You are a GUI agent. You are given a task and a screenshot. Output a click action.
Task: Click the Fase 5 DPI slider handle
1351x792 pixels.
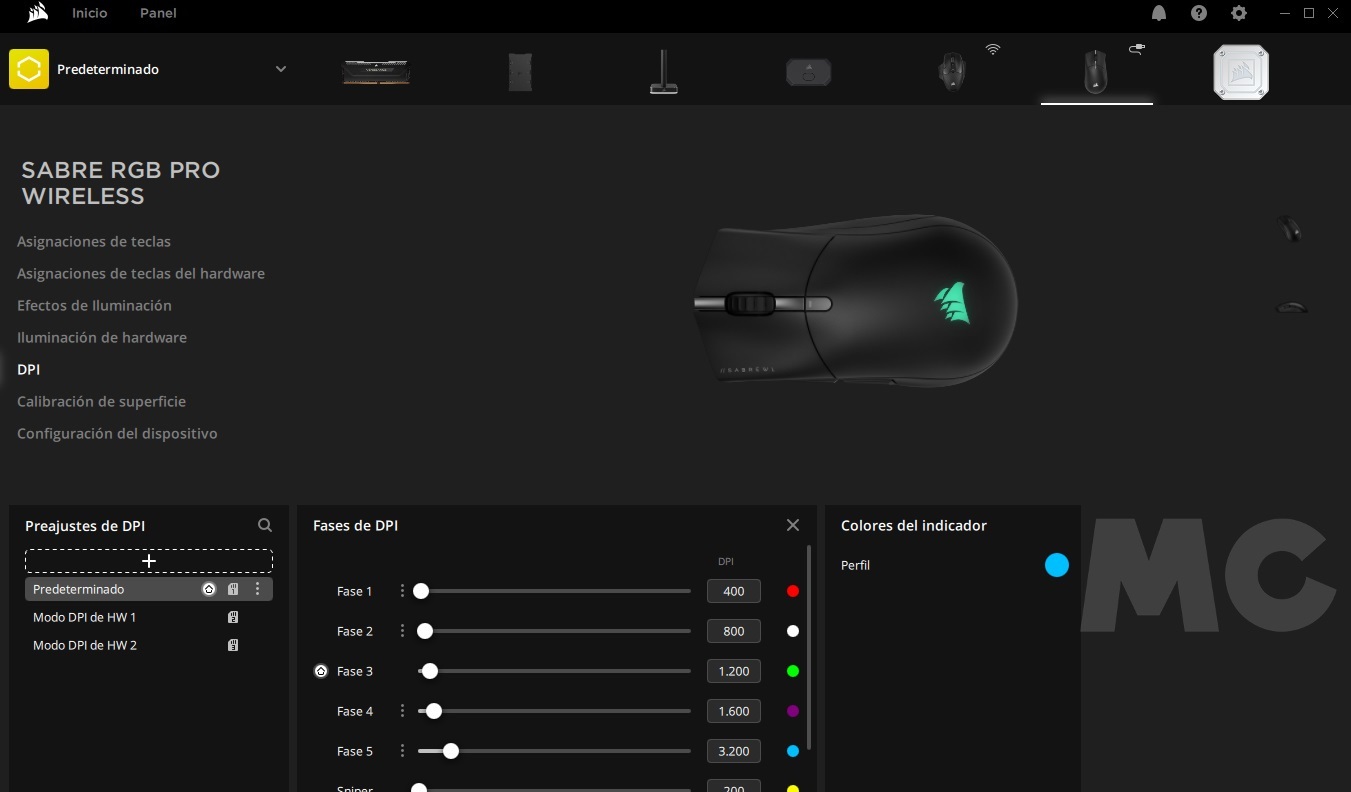coord(451,751)
